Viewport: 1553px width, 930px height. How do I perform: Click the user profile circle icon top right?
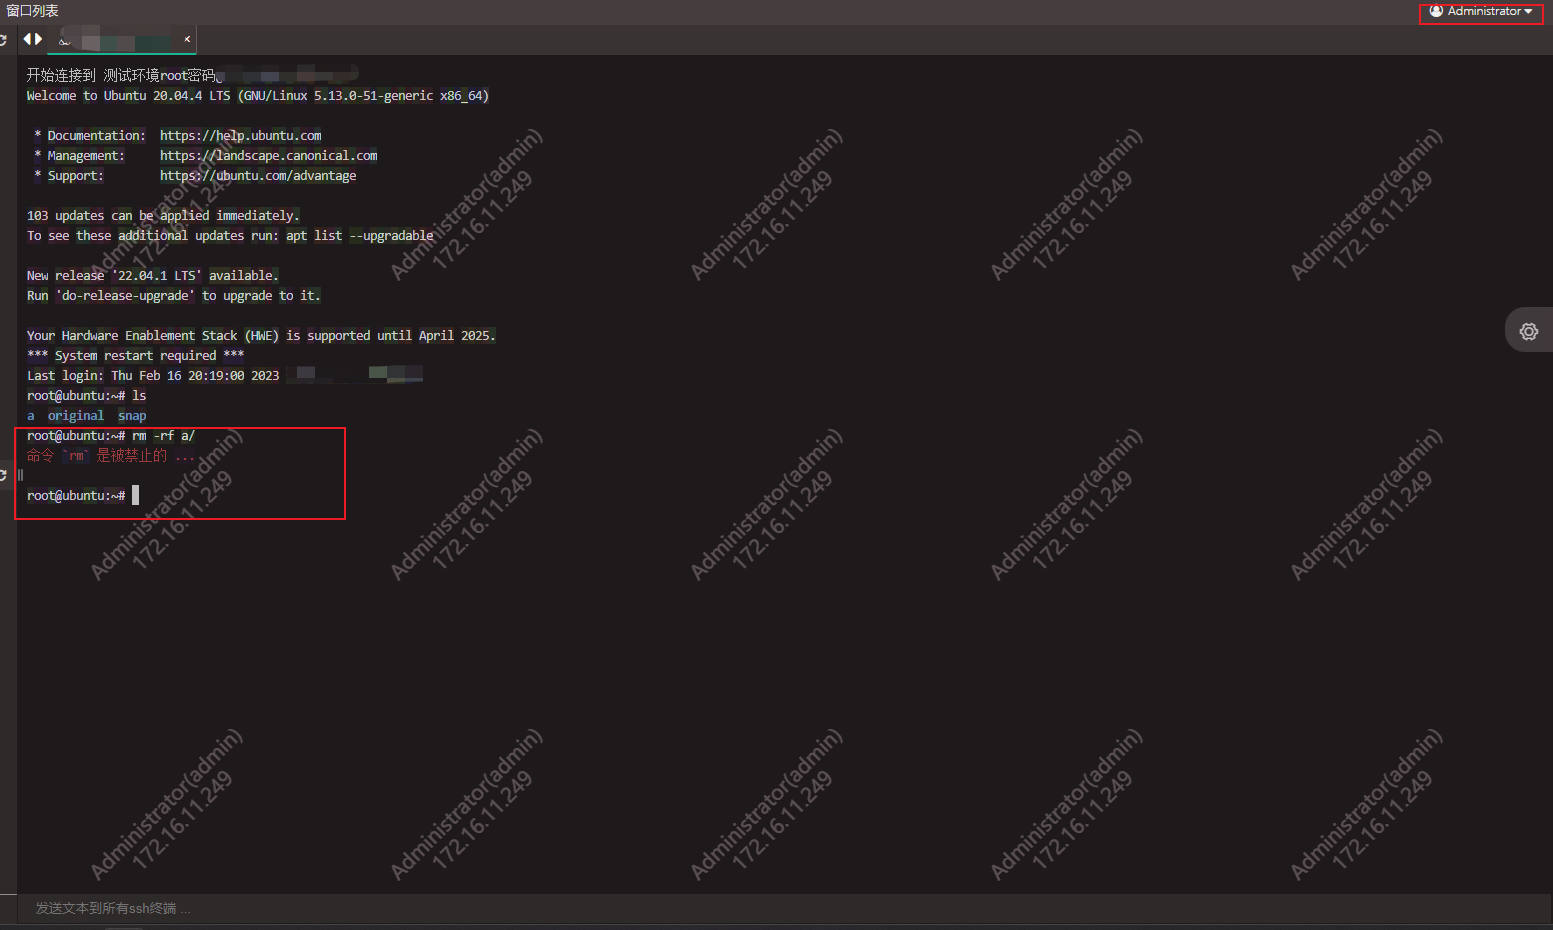click(x=1436, y=11)
